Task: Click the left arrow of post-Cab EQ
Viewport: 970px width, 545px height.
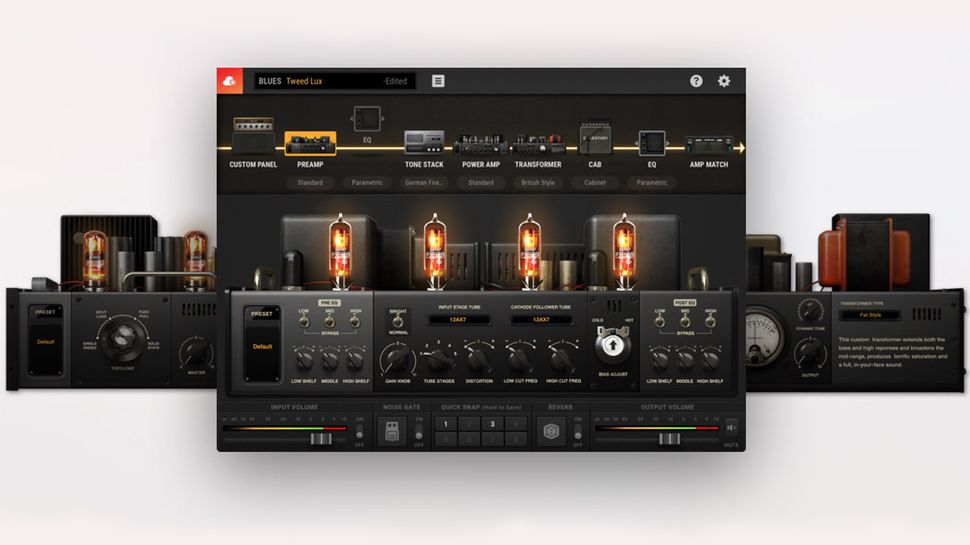Action: (x=635, y=144)
